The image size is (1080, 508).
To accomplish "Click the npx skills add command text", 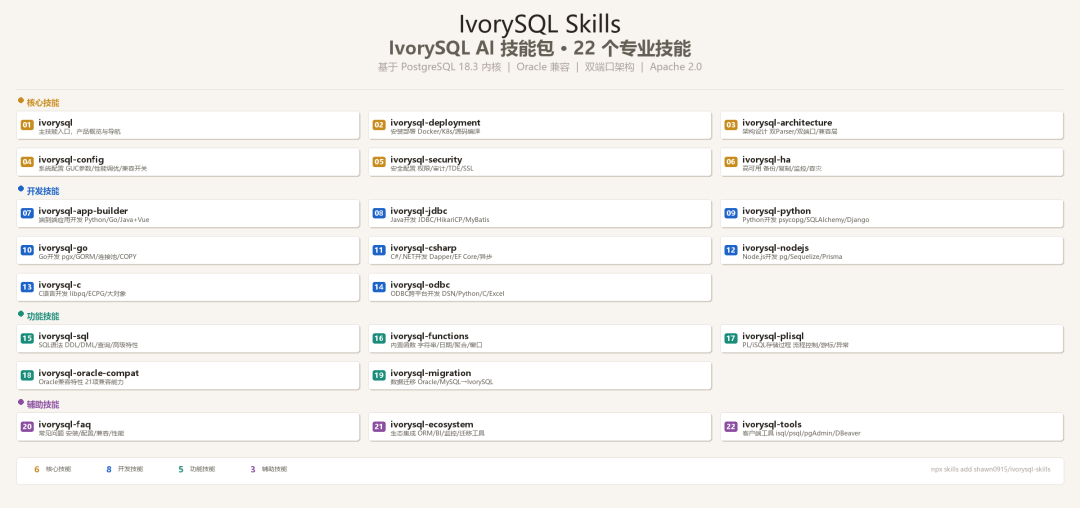I will click(x=990, y=469).
